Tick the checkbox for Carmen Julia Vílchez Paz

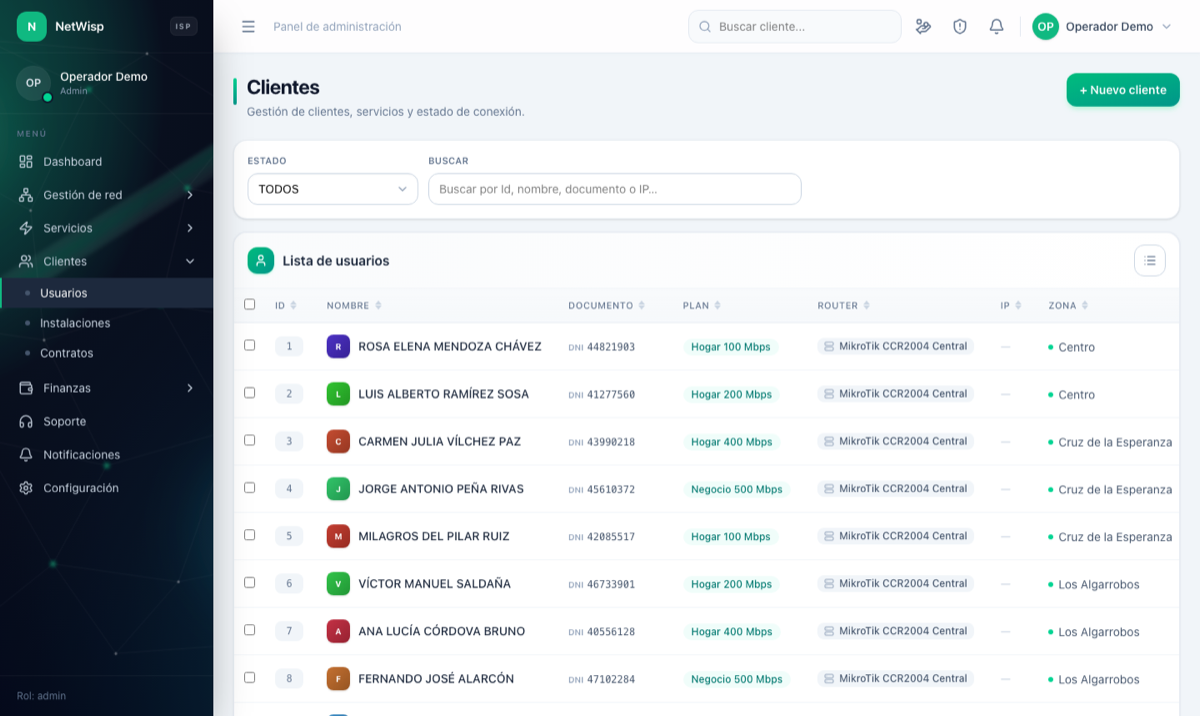point(250,440)
